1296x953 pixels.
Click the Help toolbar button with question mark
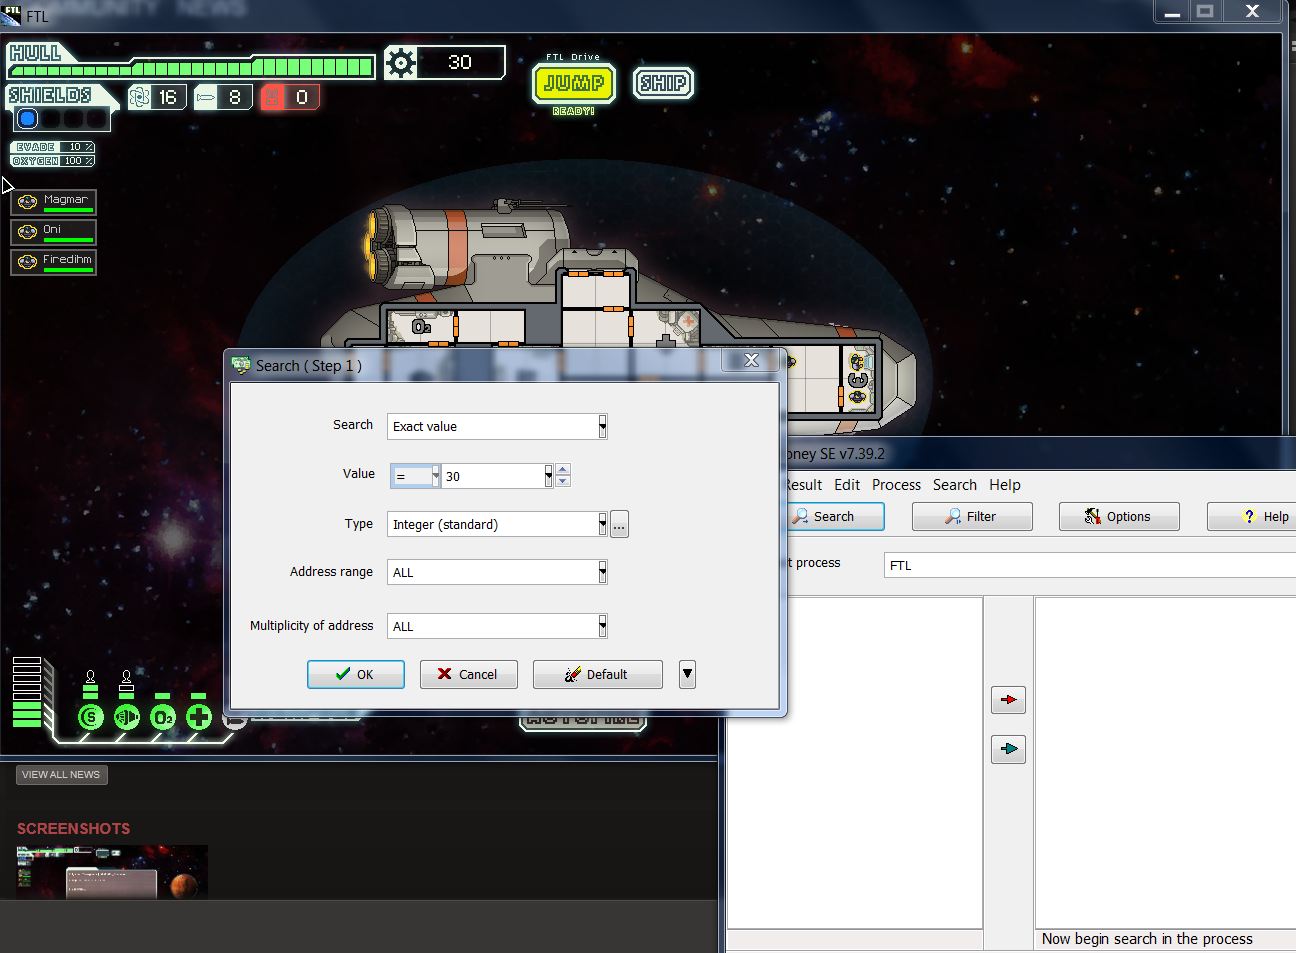(x=1252, y=516)
